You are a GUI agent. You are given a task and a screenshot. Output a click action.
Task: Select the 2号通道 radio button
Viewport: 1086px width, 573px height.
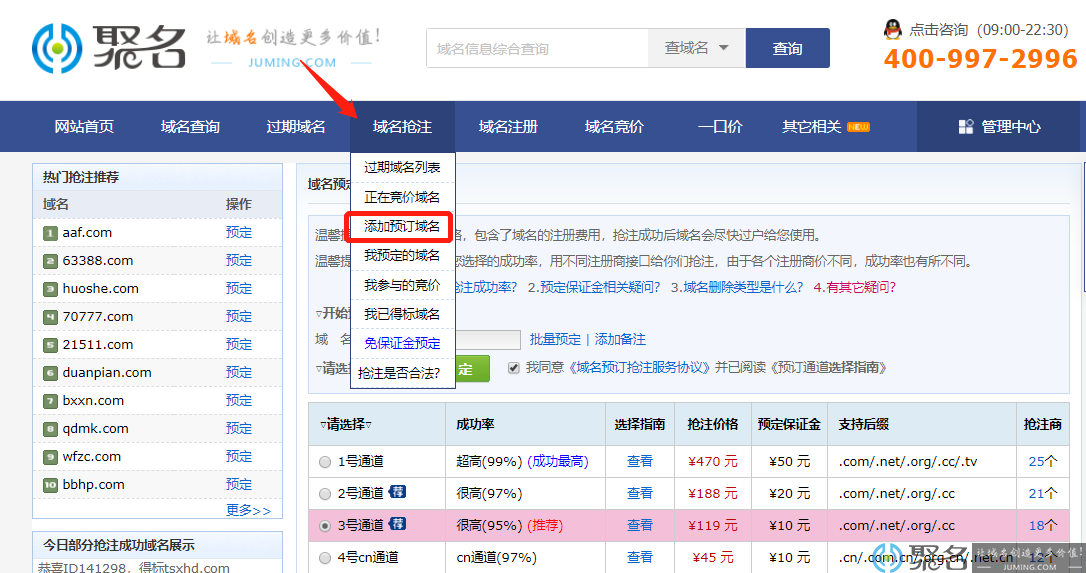click(325, 494)
